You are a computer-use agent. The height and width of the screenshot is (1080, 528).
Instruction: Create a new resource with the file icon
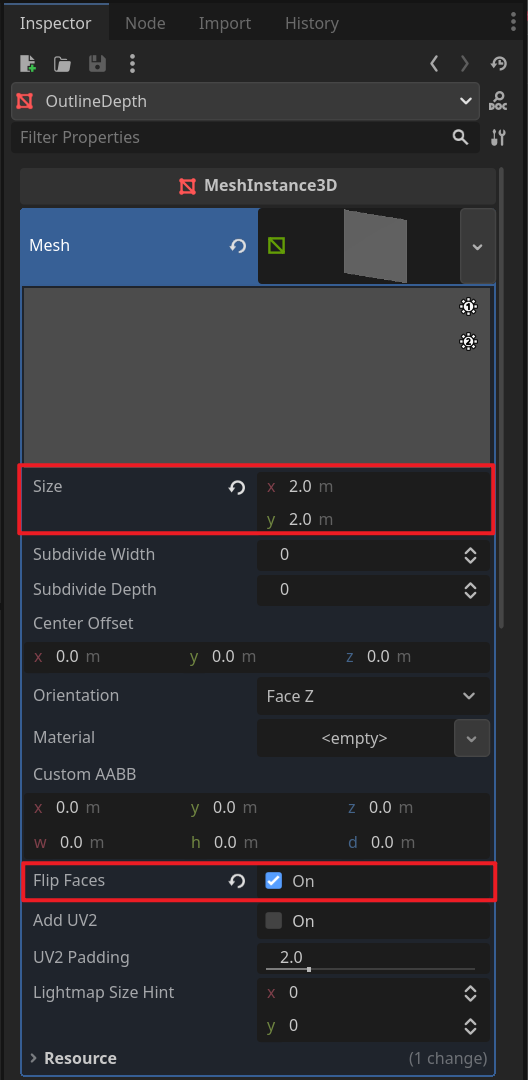click(28, 64)
